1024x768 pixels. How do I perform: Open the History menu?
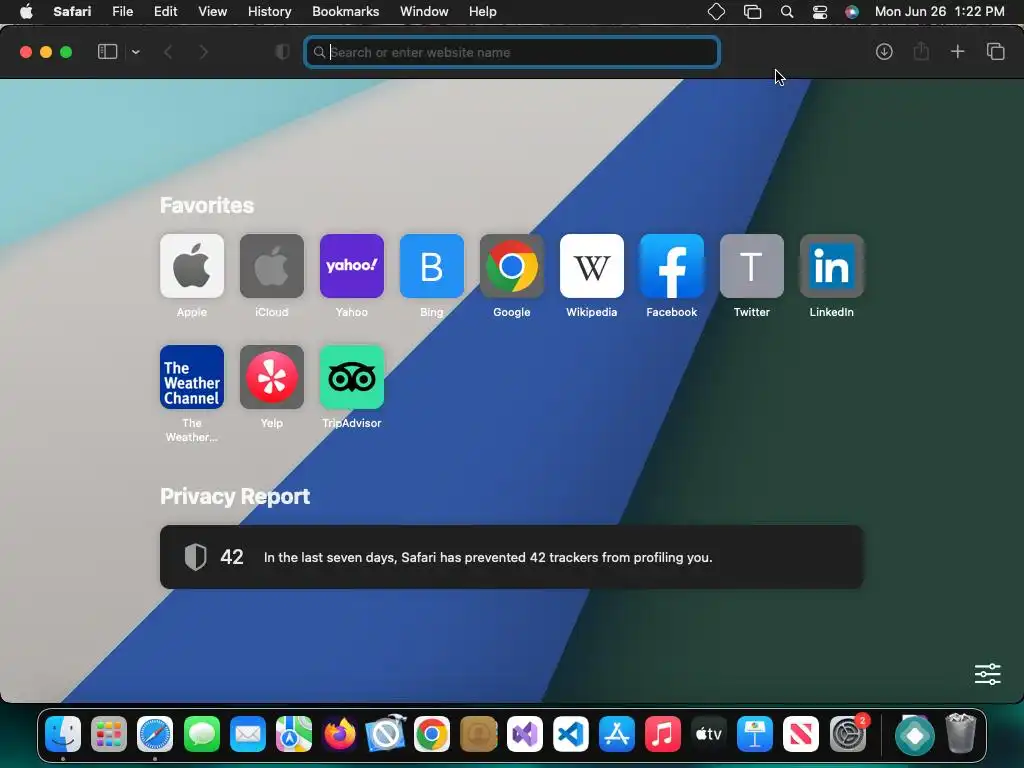(269, 12)
